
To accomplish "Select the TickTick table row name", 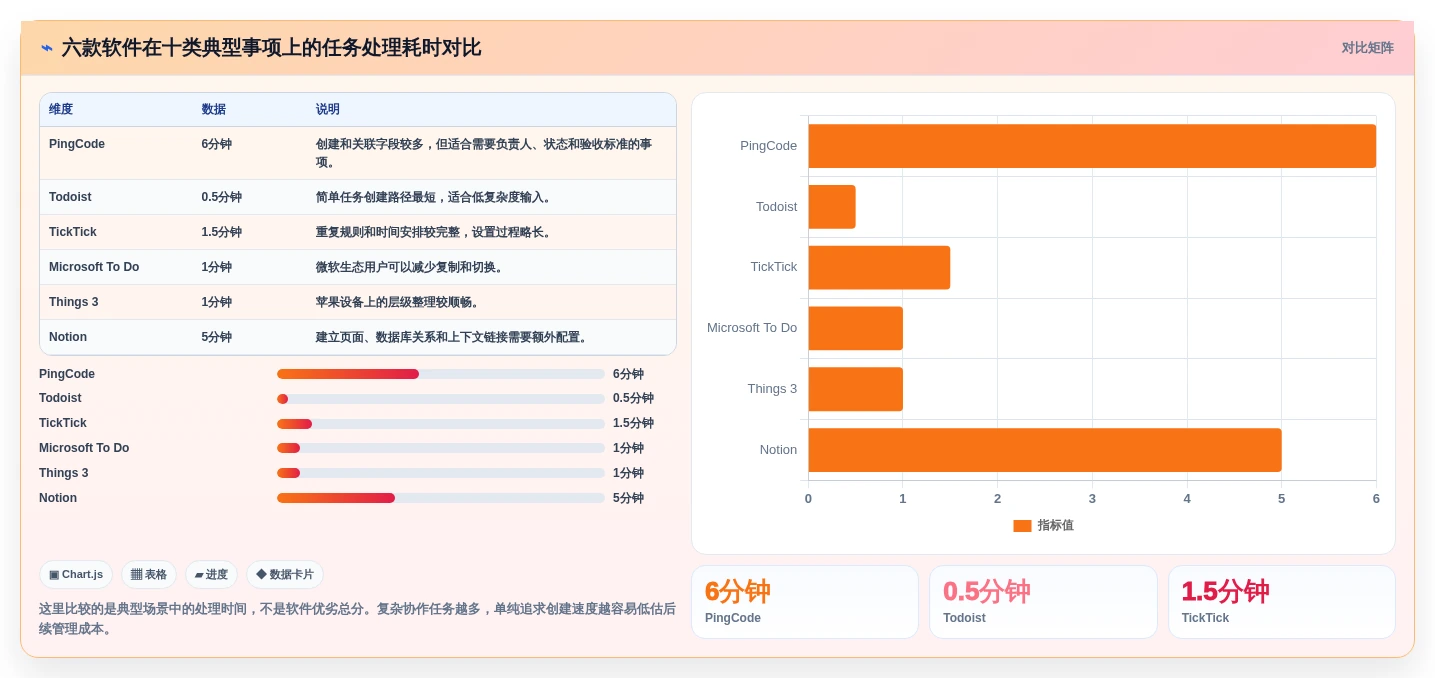I will 73,232.
